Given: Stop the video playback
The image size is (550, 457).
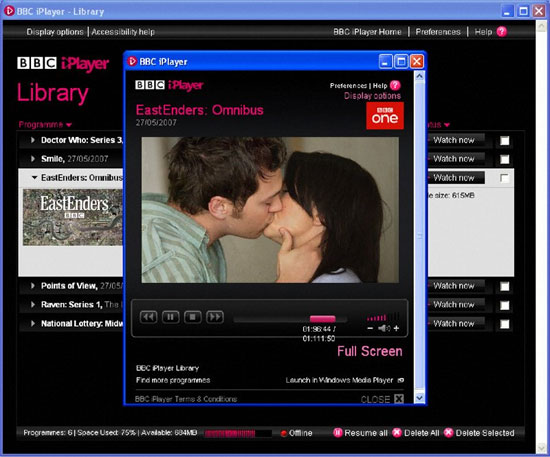Looking at the screenshot, I should (193, 317).
